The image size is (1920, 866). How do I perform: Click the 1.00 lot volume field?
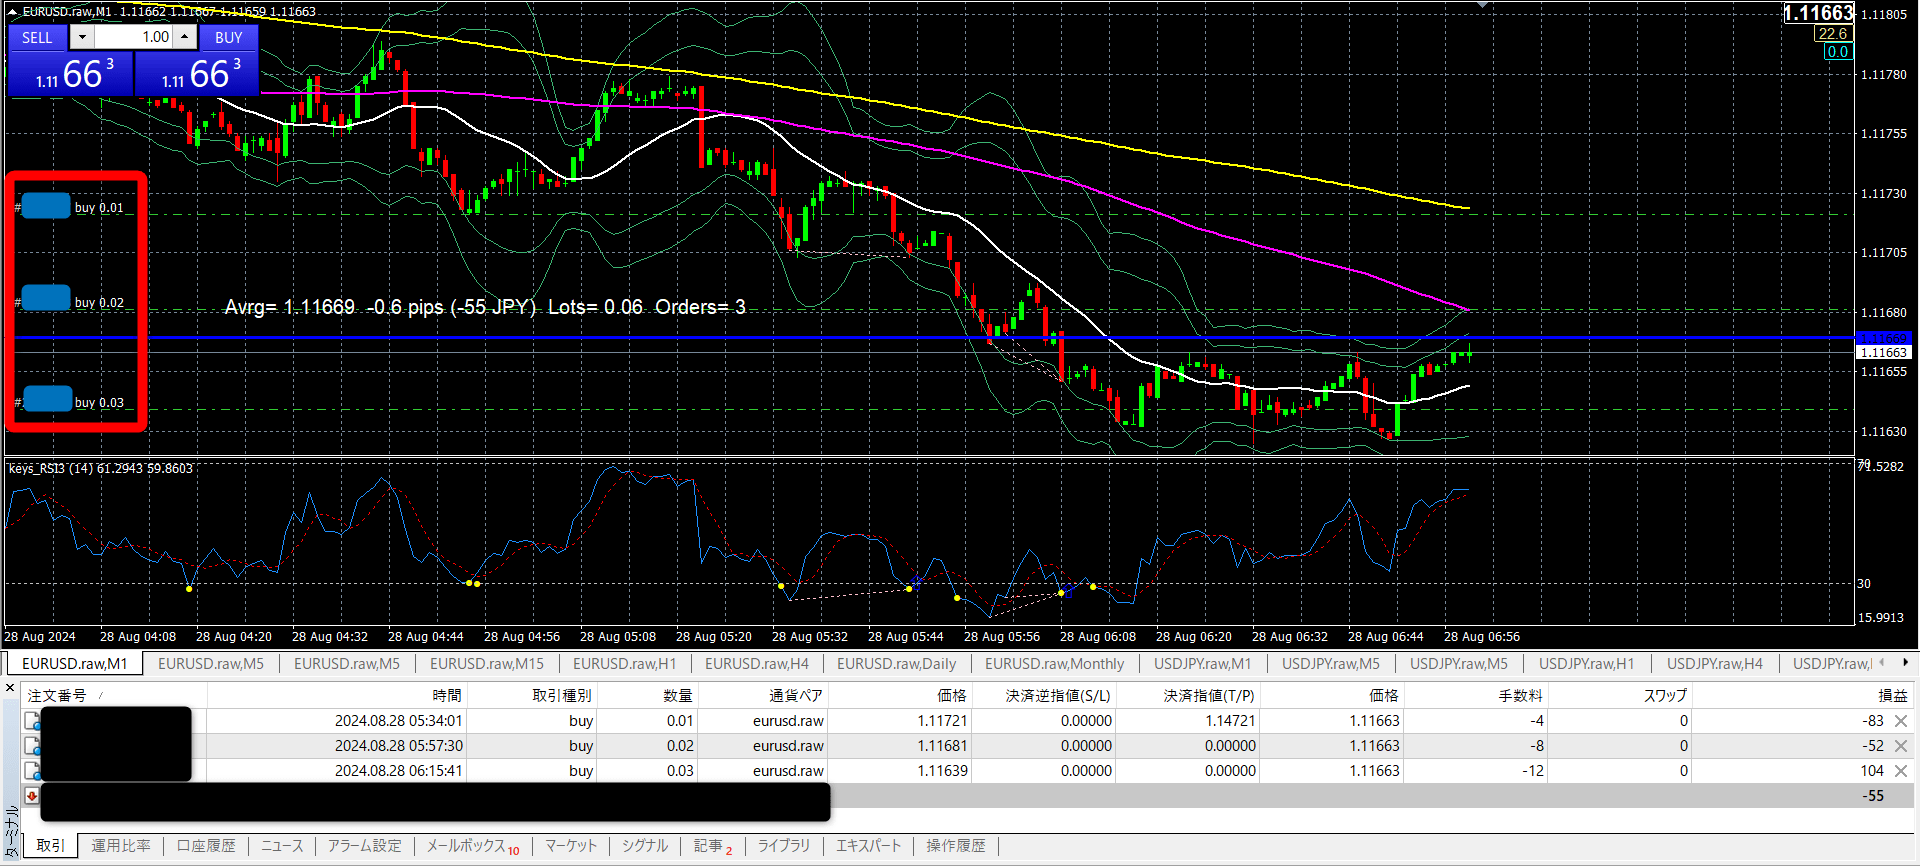pyautogui.click(x=134, y=37)
